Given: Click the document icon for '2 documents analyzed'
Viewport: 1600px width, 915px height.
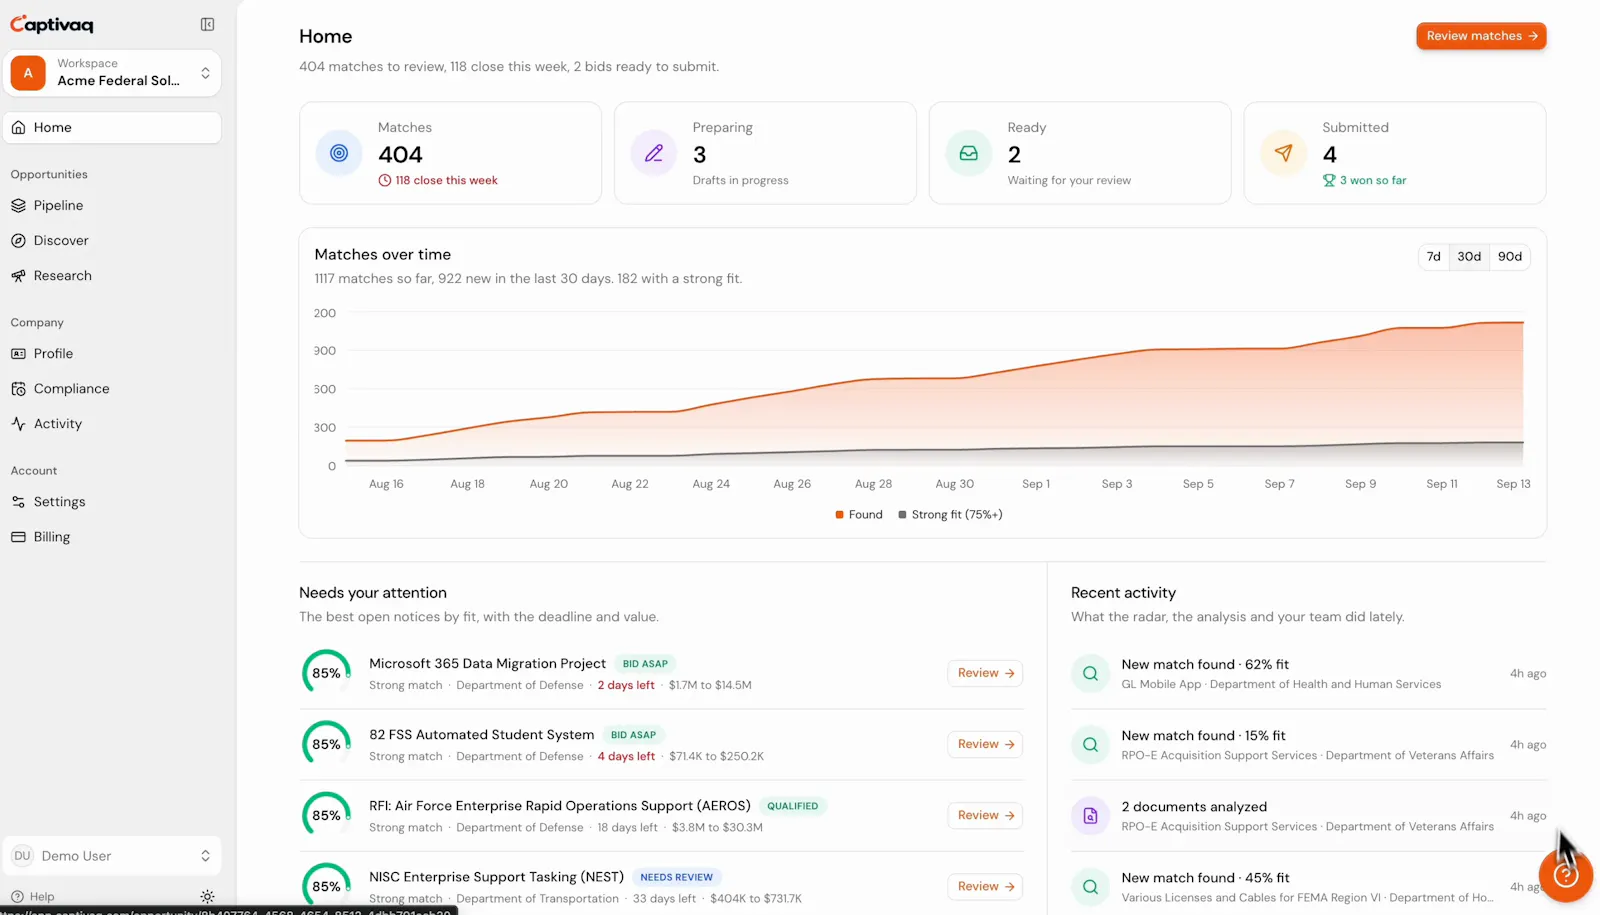Looking at the screenshot, I should click(1091, 816).
